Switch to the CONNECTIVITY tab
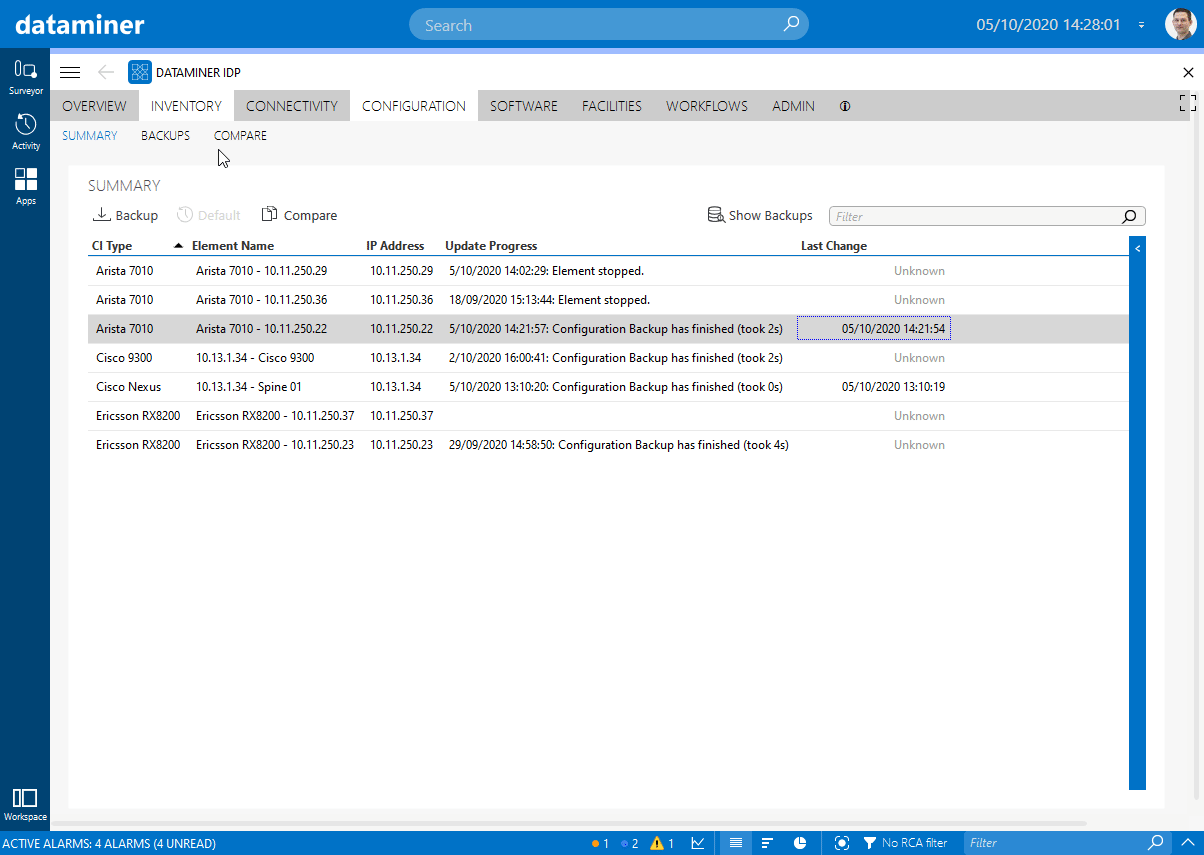Image resolution: width=1204 pixels, height=855 pixels. pyautogui.click(x=292, y=106)
